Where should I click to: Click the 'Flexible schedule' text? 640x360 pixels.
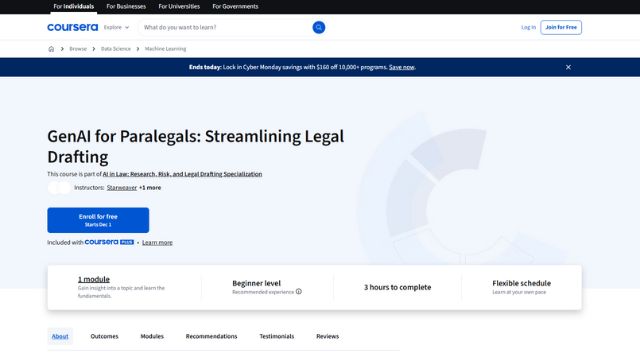522,283
